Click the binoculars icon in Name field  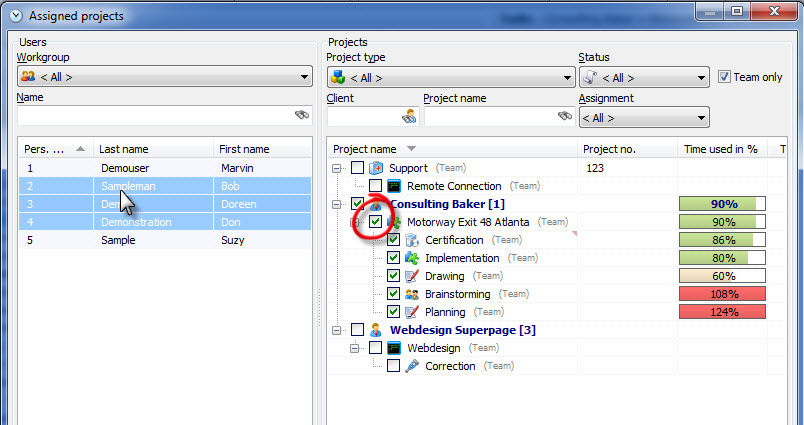pyautogui.click(x=302, y=115)
